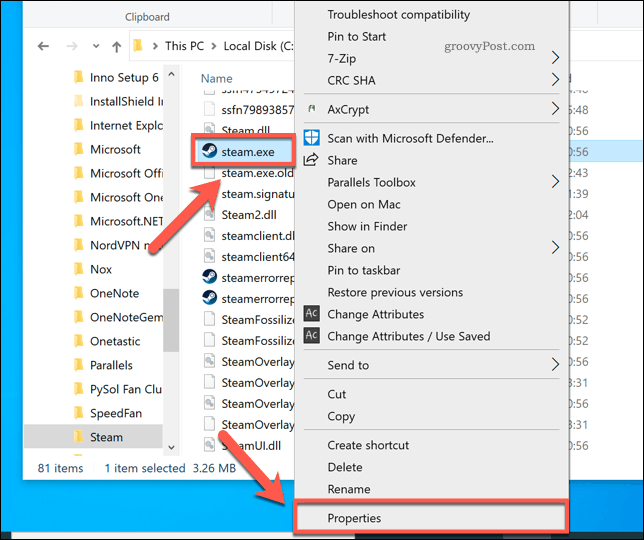The height and width of the screenshot is (540, 644).
Task: Click the OneNote folder icon in sidebar
Action: click(78, 293)
